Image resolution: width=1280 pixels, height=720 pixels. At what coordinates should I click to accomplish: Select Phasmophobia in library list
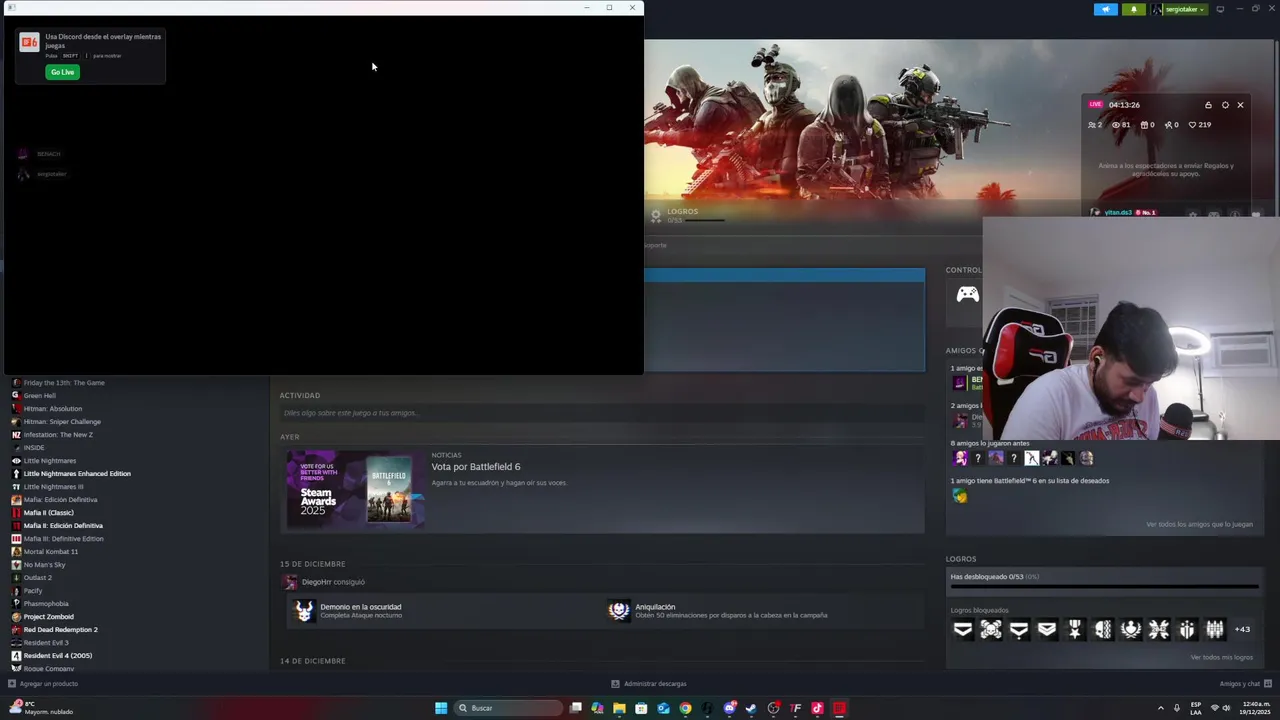(x=46, y=604)
